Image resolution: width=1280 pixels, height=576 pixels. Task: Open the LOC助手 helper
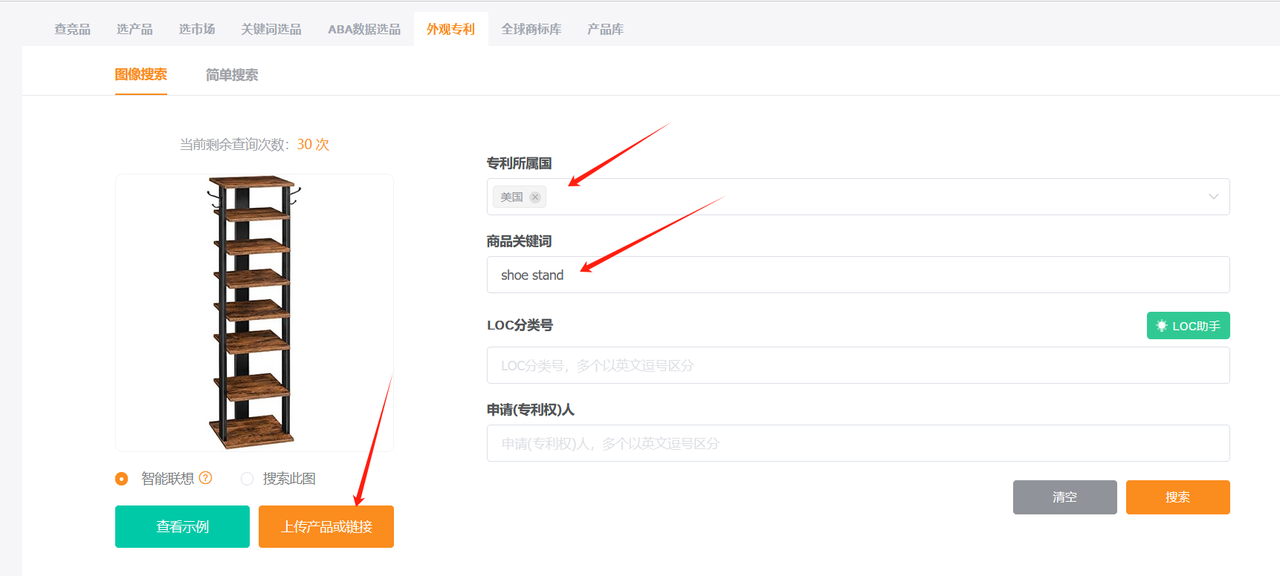(x=1188, y=326)
